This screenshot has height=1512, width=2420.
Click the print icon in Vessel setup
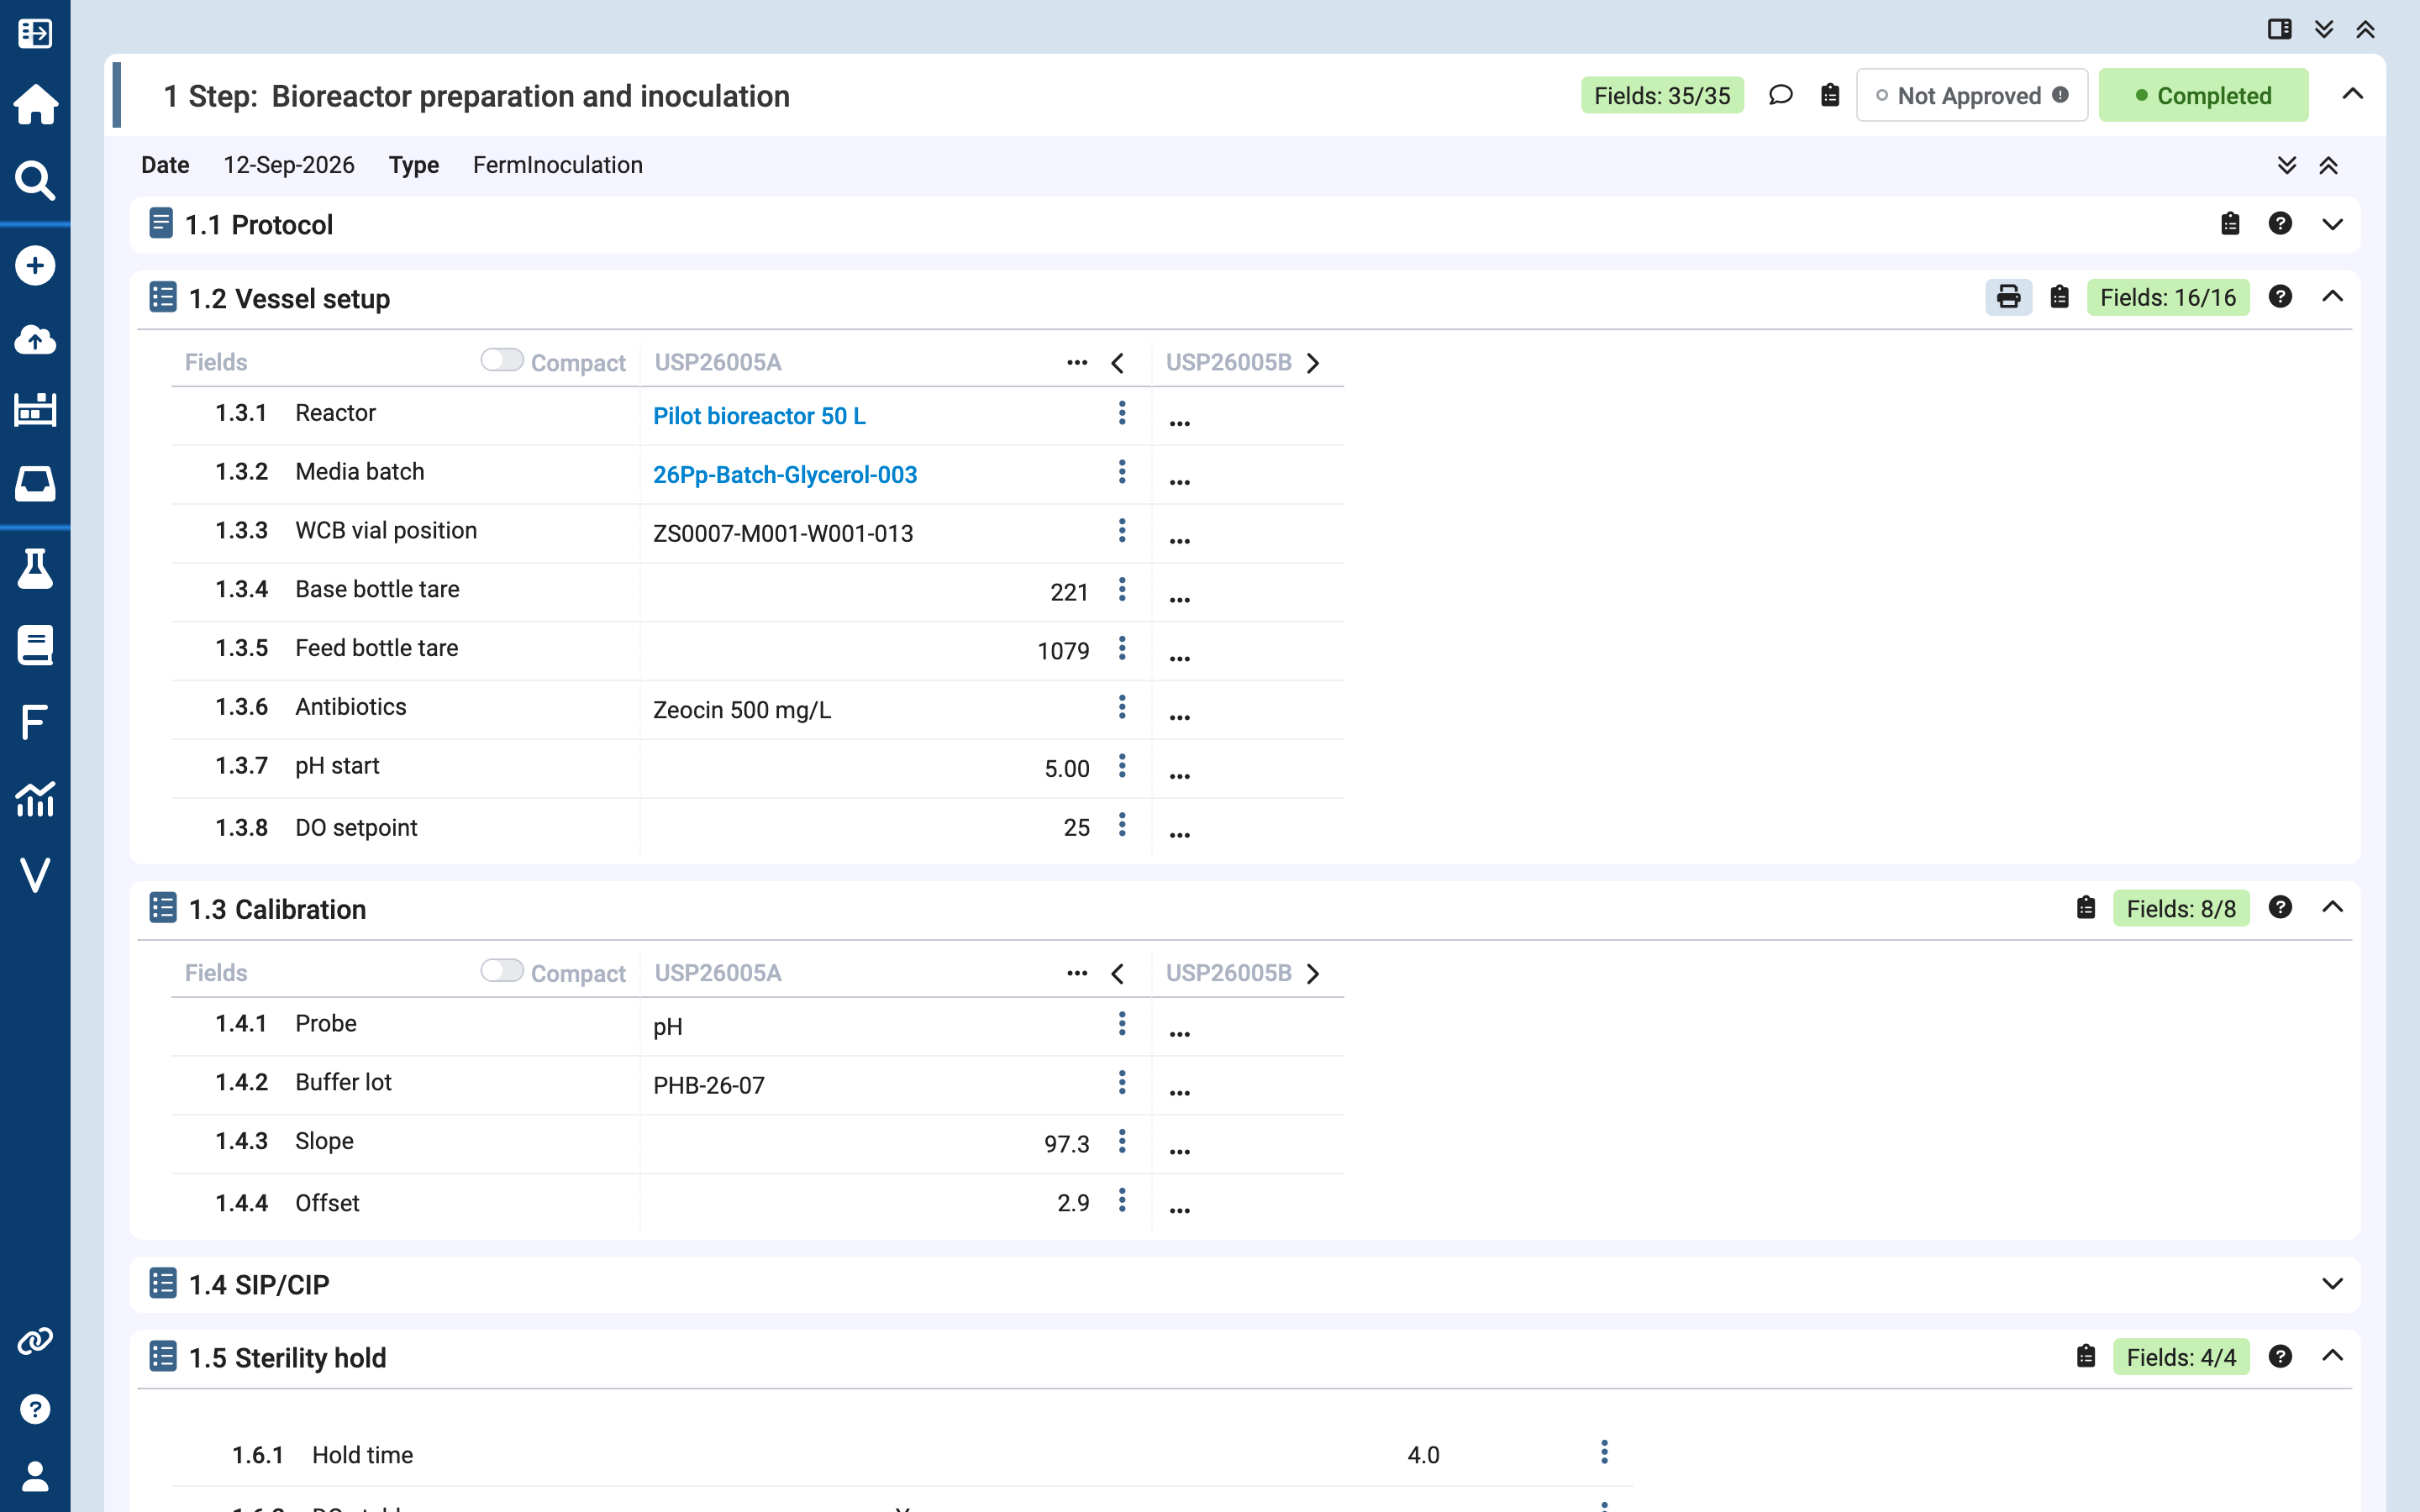(2008, 297)
